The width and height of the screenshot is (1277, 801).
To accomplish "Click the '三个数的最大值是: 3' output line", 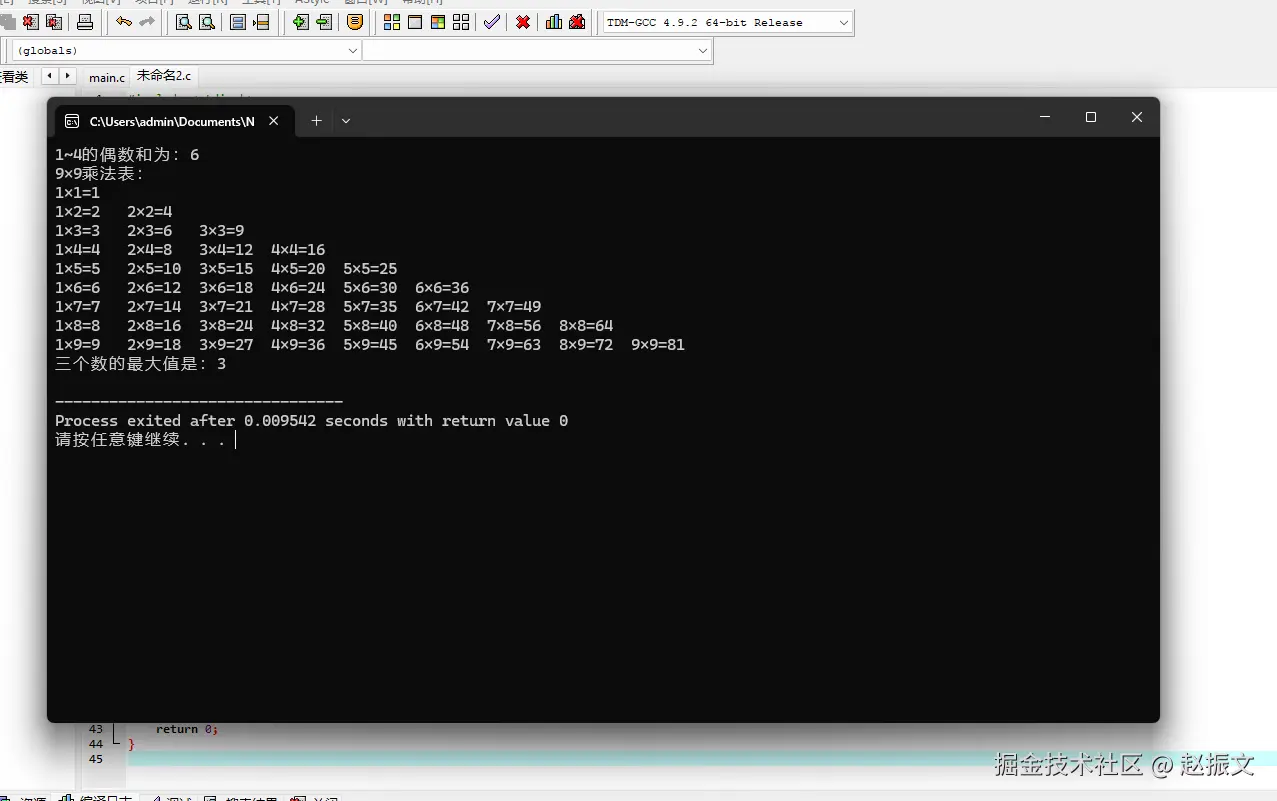I will point(141,364).
